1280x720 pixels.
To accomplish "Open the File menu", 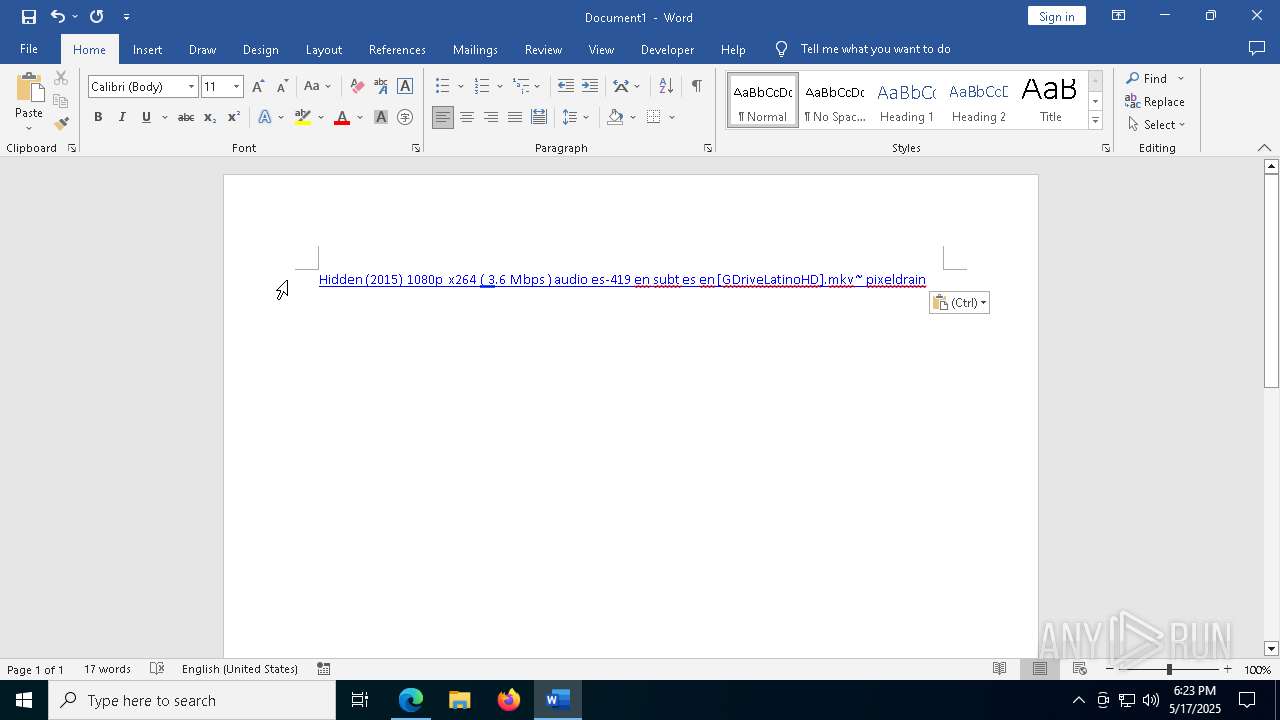I will tap(29, 49).
